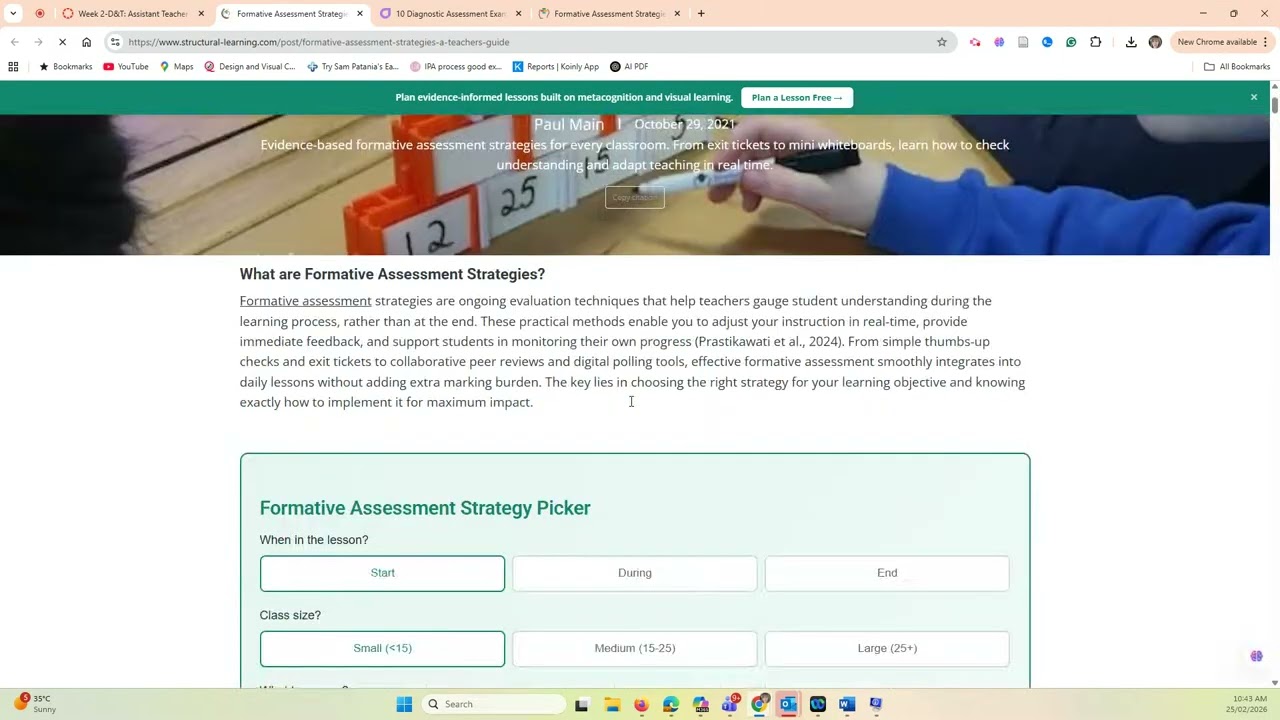This screenshot has width=1280, height=720.
Task: Click the page vertical scrollbar thumb
Action: 1275,105
